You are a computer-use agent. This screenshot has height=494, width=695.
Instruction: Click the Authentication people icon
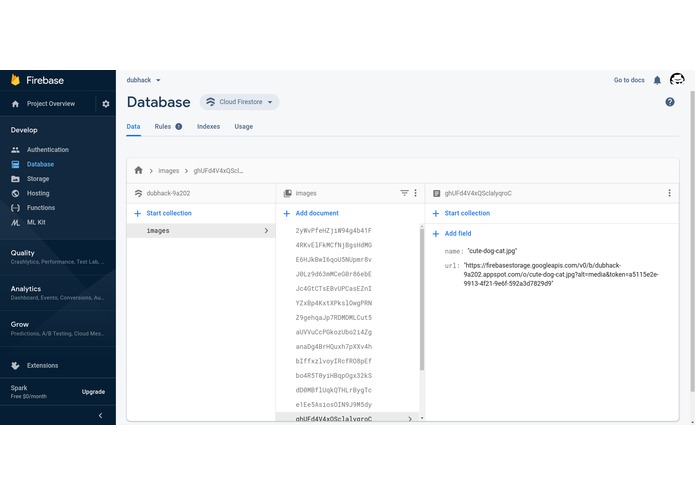16,150
